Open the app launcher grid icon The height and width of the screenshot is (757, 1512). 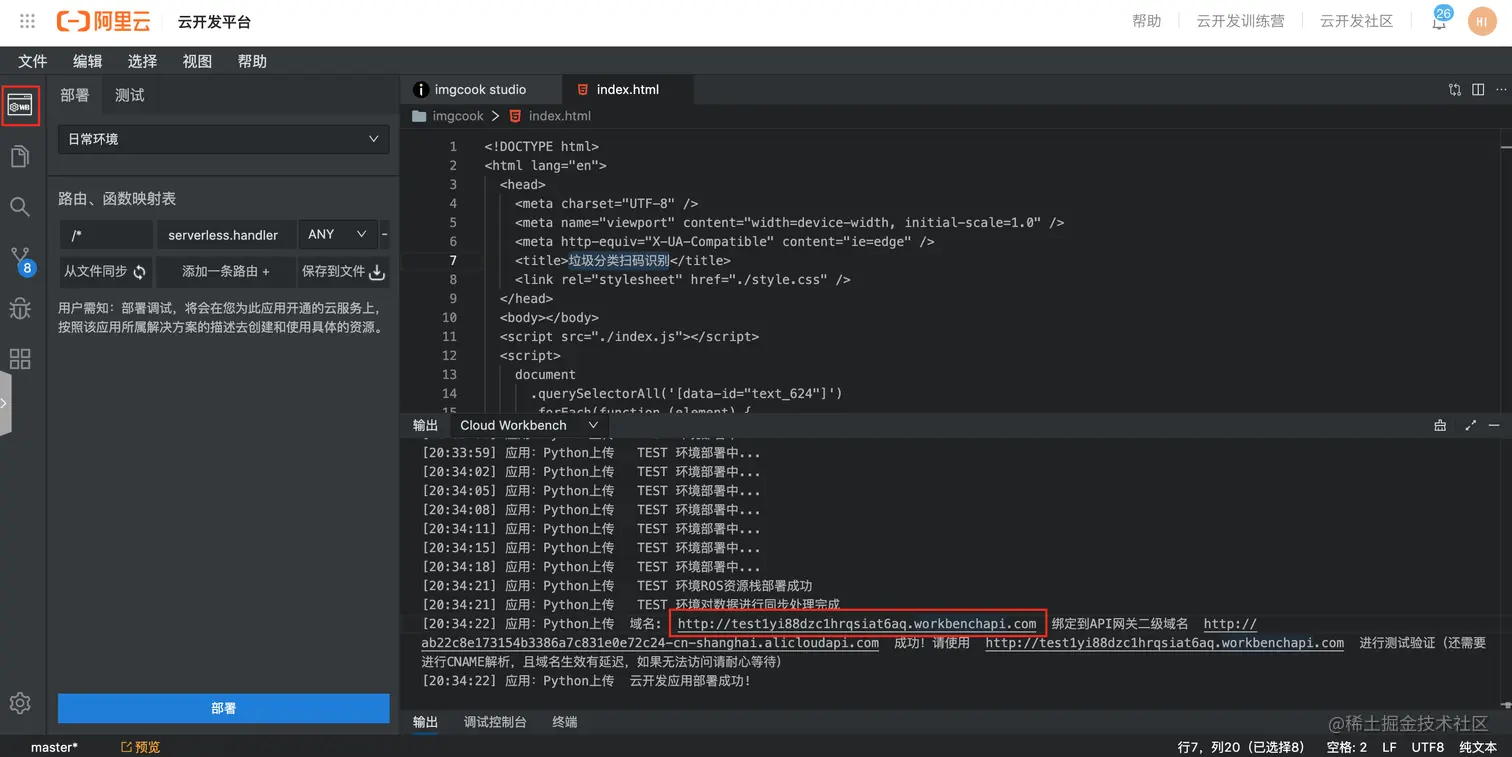(28, 21)
